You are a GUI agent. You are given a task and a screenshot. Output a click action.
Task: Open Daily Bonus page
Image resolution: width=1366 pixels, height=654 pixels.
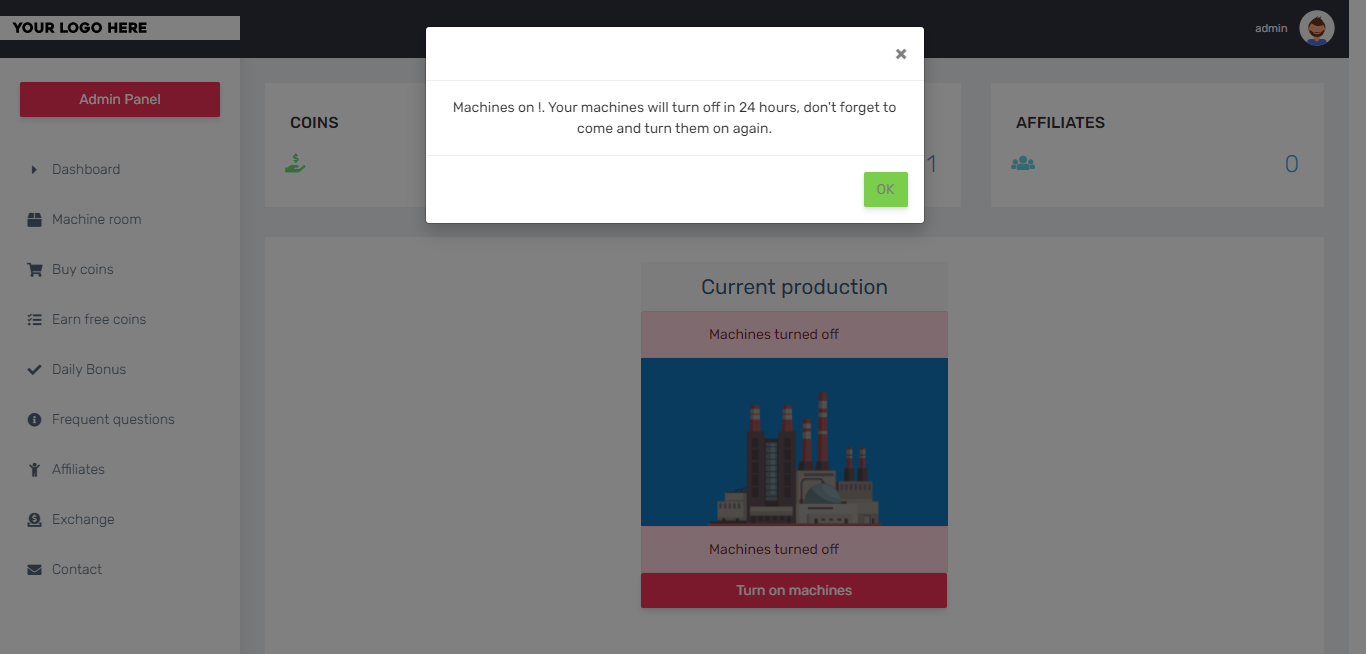[x=89, y=369]
